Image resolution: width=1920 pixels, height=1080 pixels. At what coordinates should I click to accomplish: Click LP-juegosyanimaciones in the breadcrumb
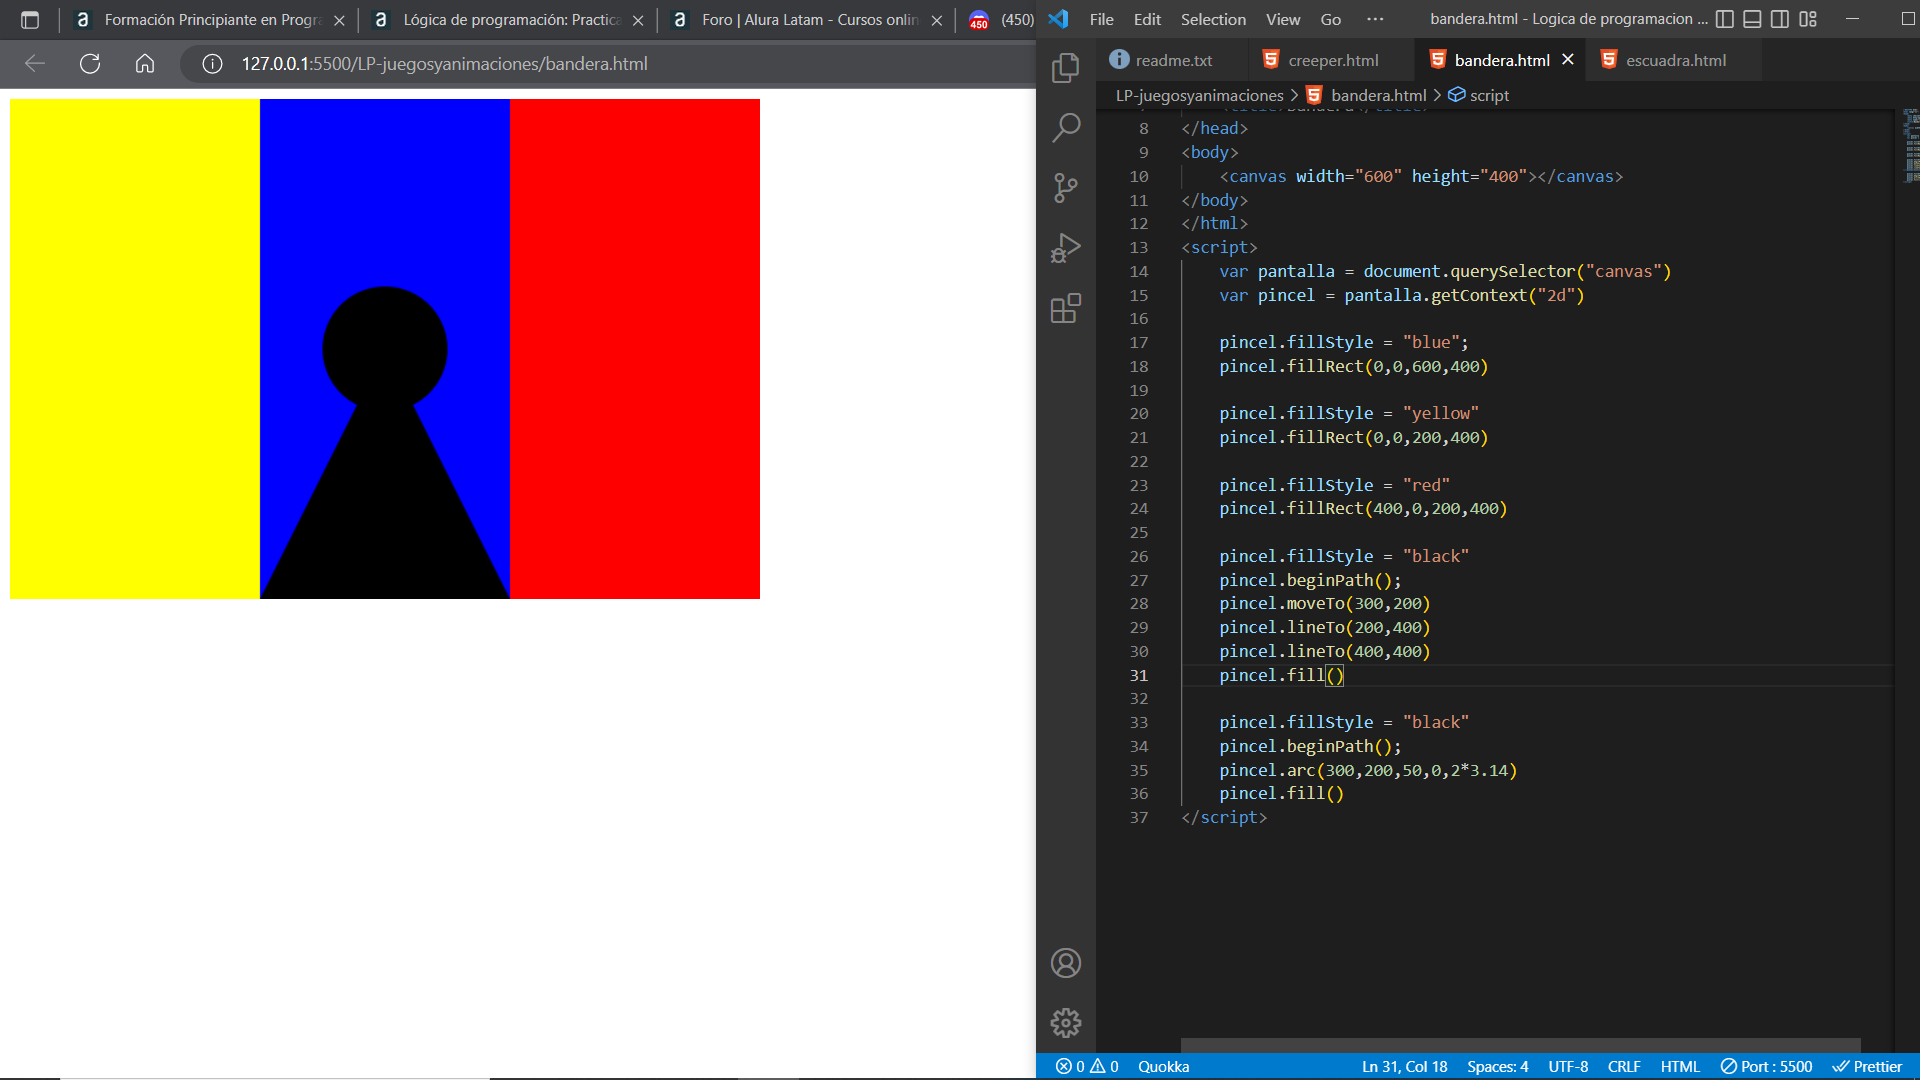pos(1199,95)
